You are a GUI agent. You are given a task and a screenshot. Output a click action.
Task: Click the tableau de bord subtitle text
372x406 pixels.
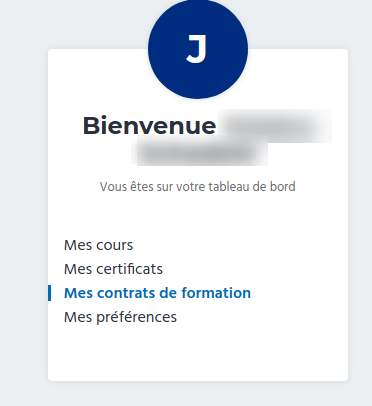[198, 187]
